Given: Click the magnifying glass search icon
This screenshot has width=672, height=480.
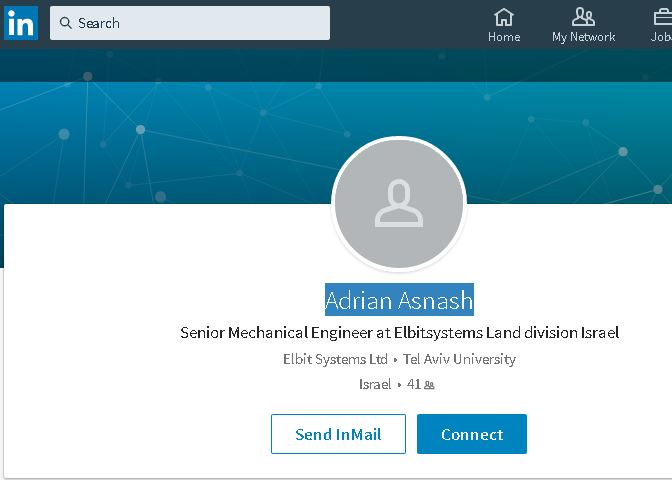Looking at the screenshot, I should (x=66, y=23).
